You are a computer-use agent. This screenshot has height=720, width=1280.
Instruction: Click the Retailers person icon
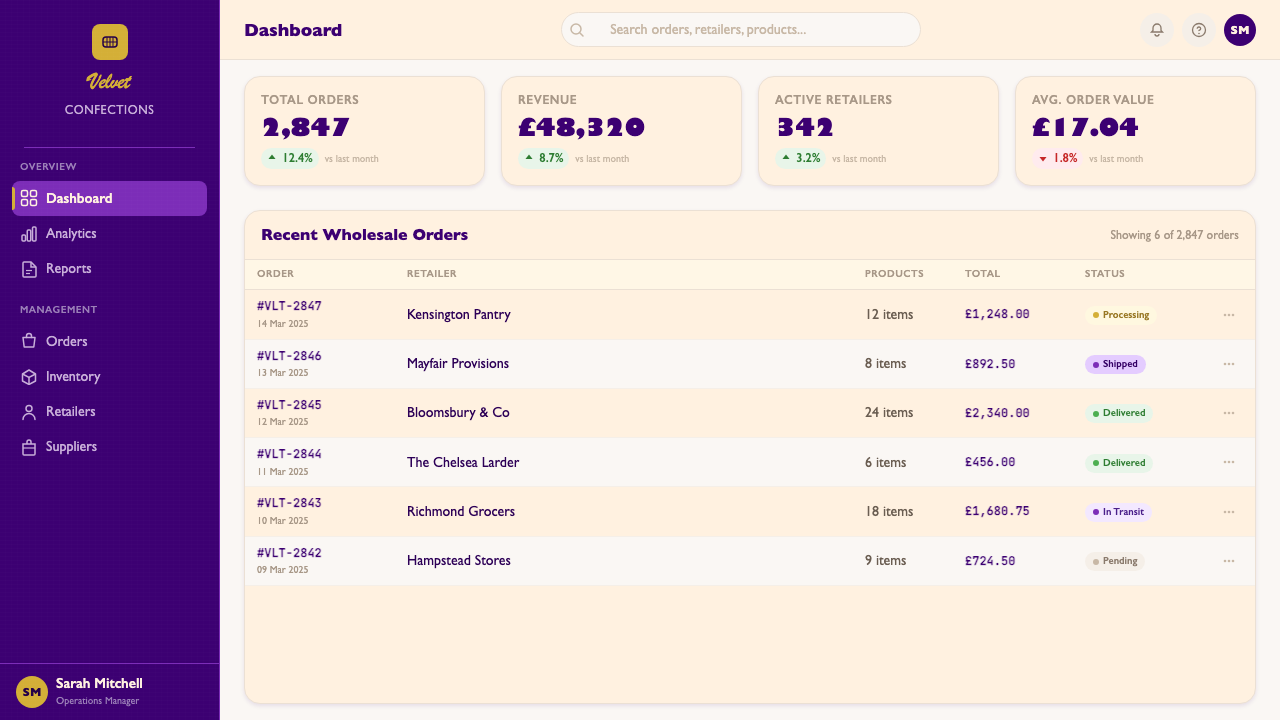pyautogui.click(x=29, y=411)
